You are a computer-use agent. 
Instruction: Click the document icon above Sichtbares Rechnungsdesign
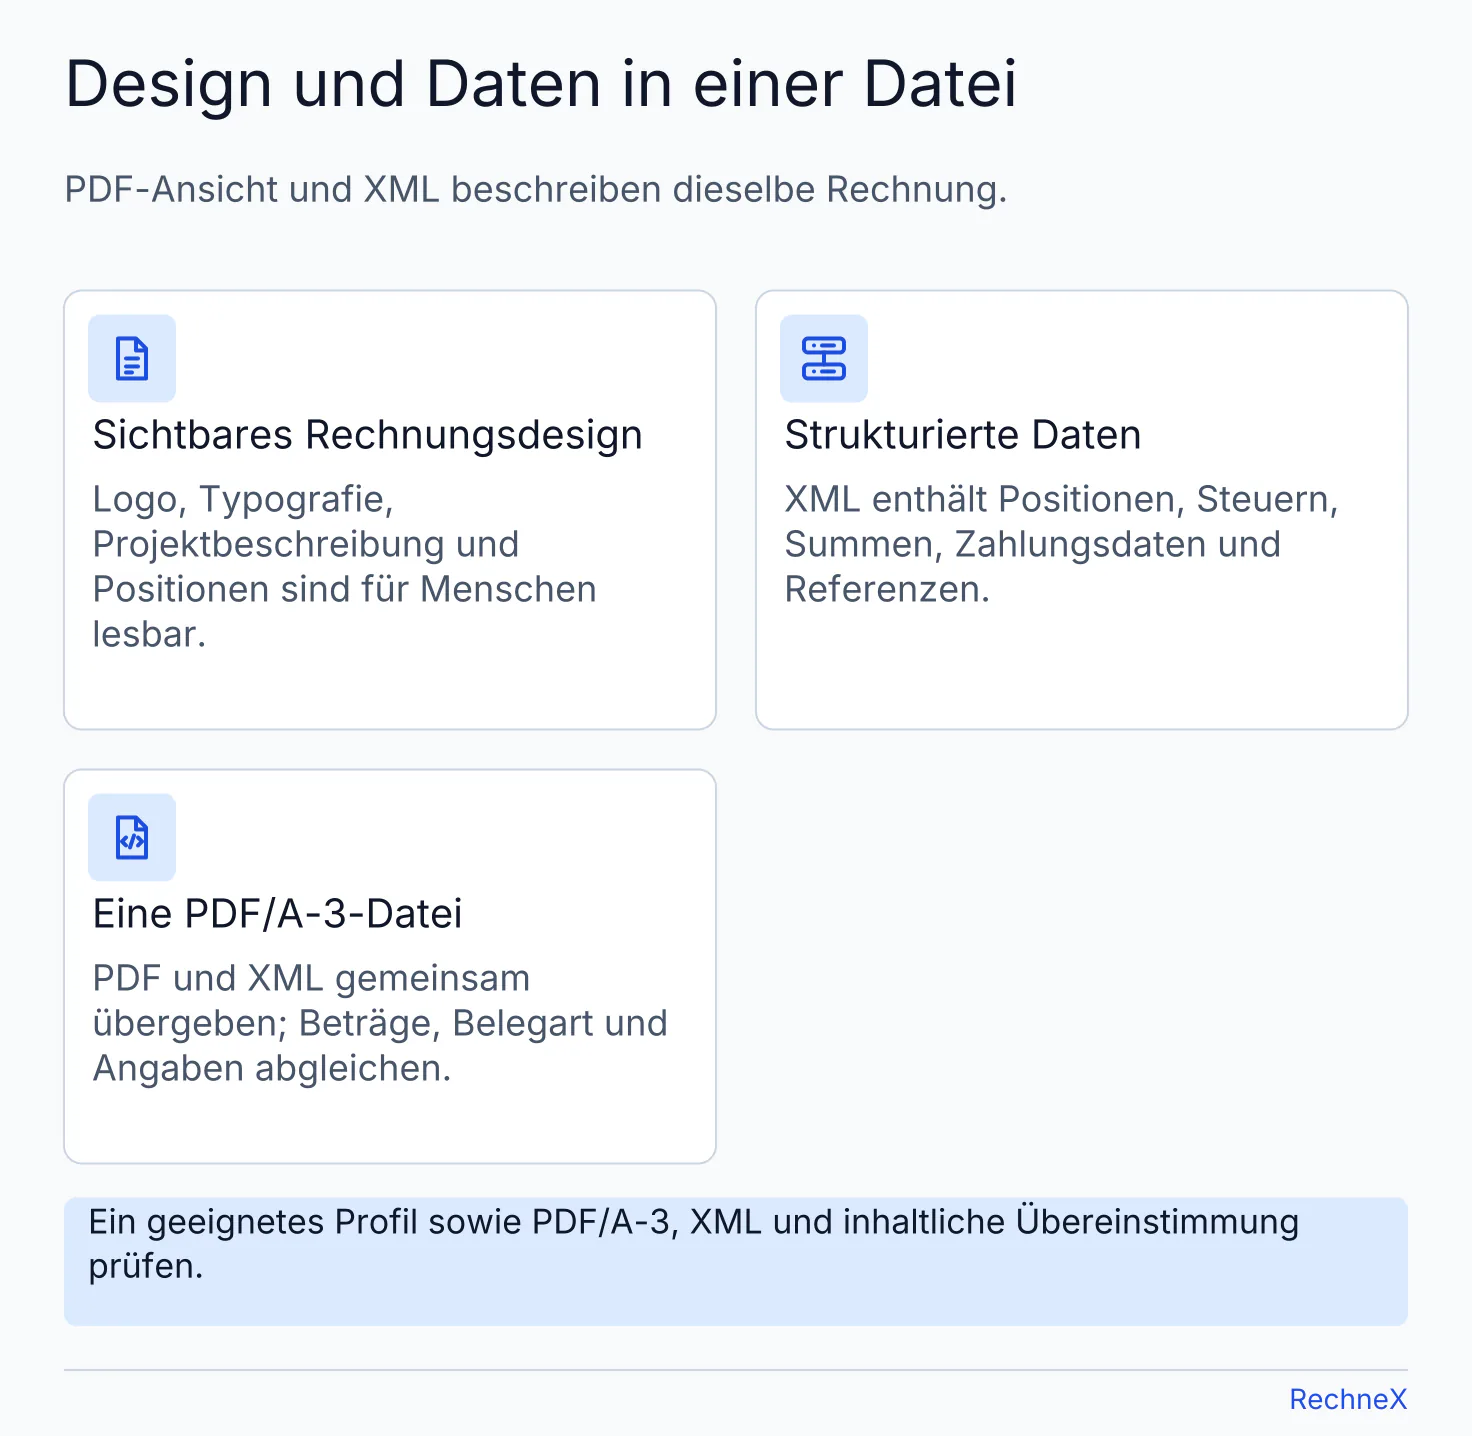pos(132,359)
